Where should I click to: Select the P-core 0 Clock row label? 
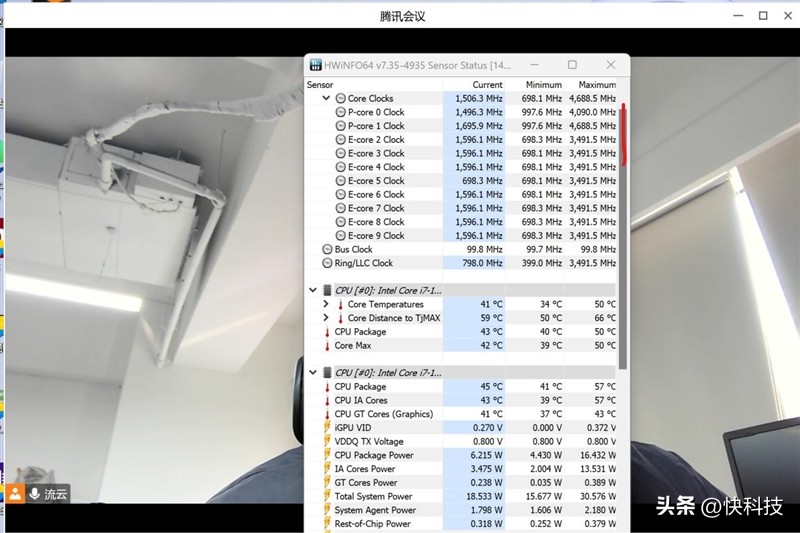(x=376, y=112)
